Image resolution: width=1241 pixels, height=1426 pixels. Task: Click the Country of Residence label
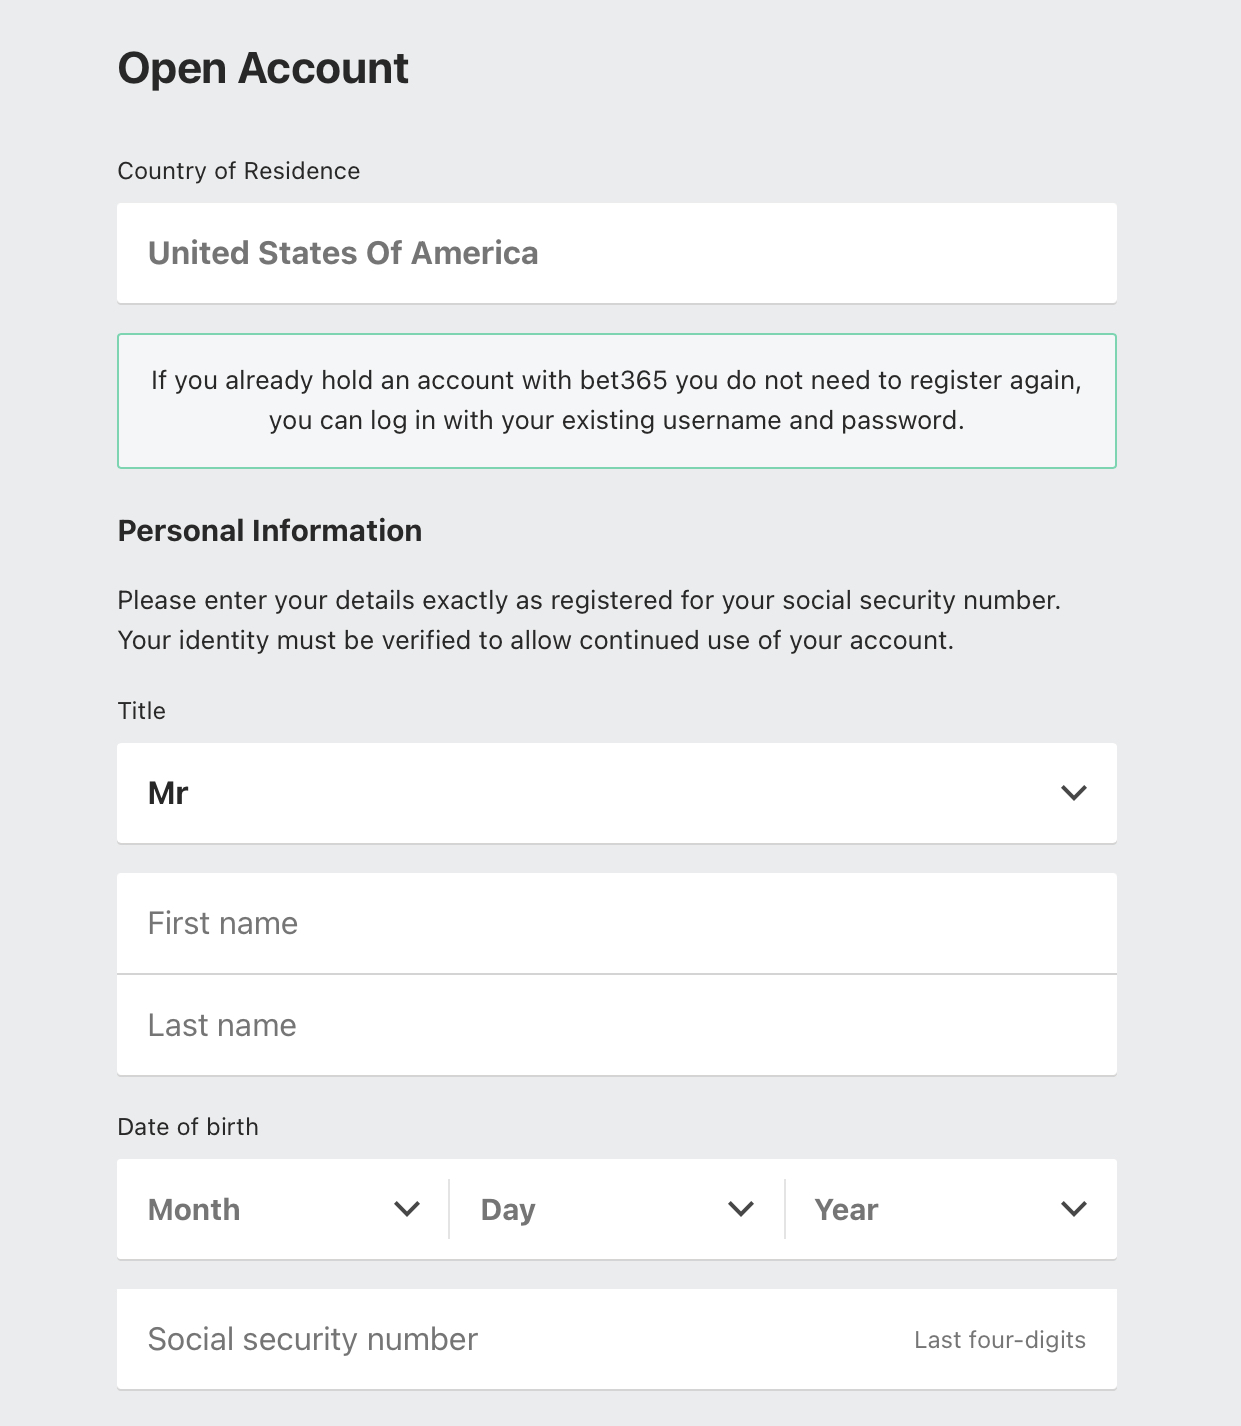[x=239, y=171]
